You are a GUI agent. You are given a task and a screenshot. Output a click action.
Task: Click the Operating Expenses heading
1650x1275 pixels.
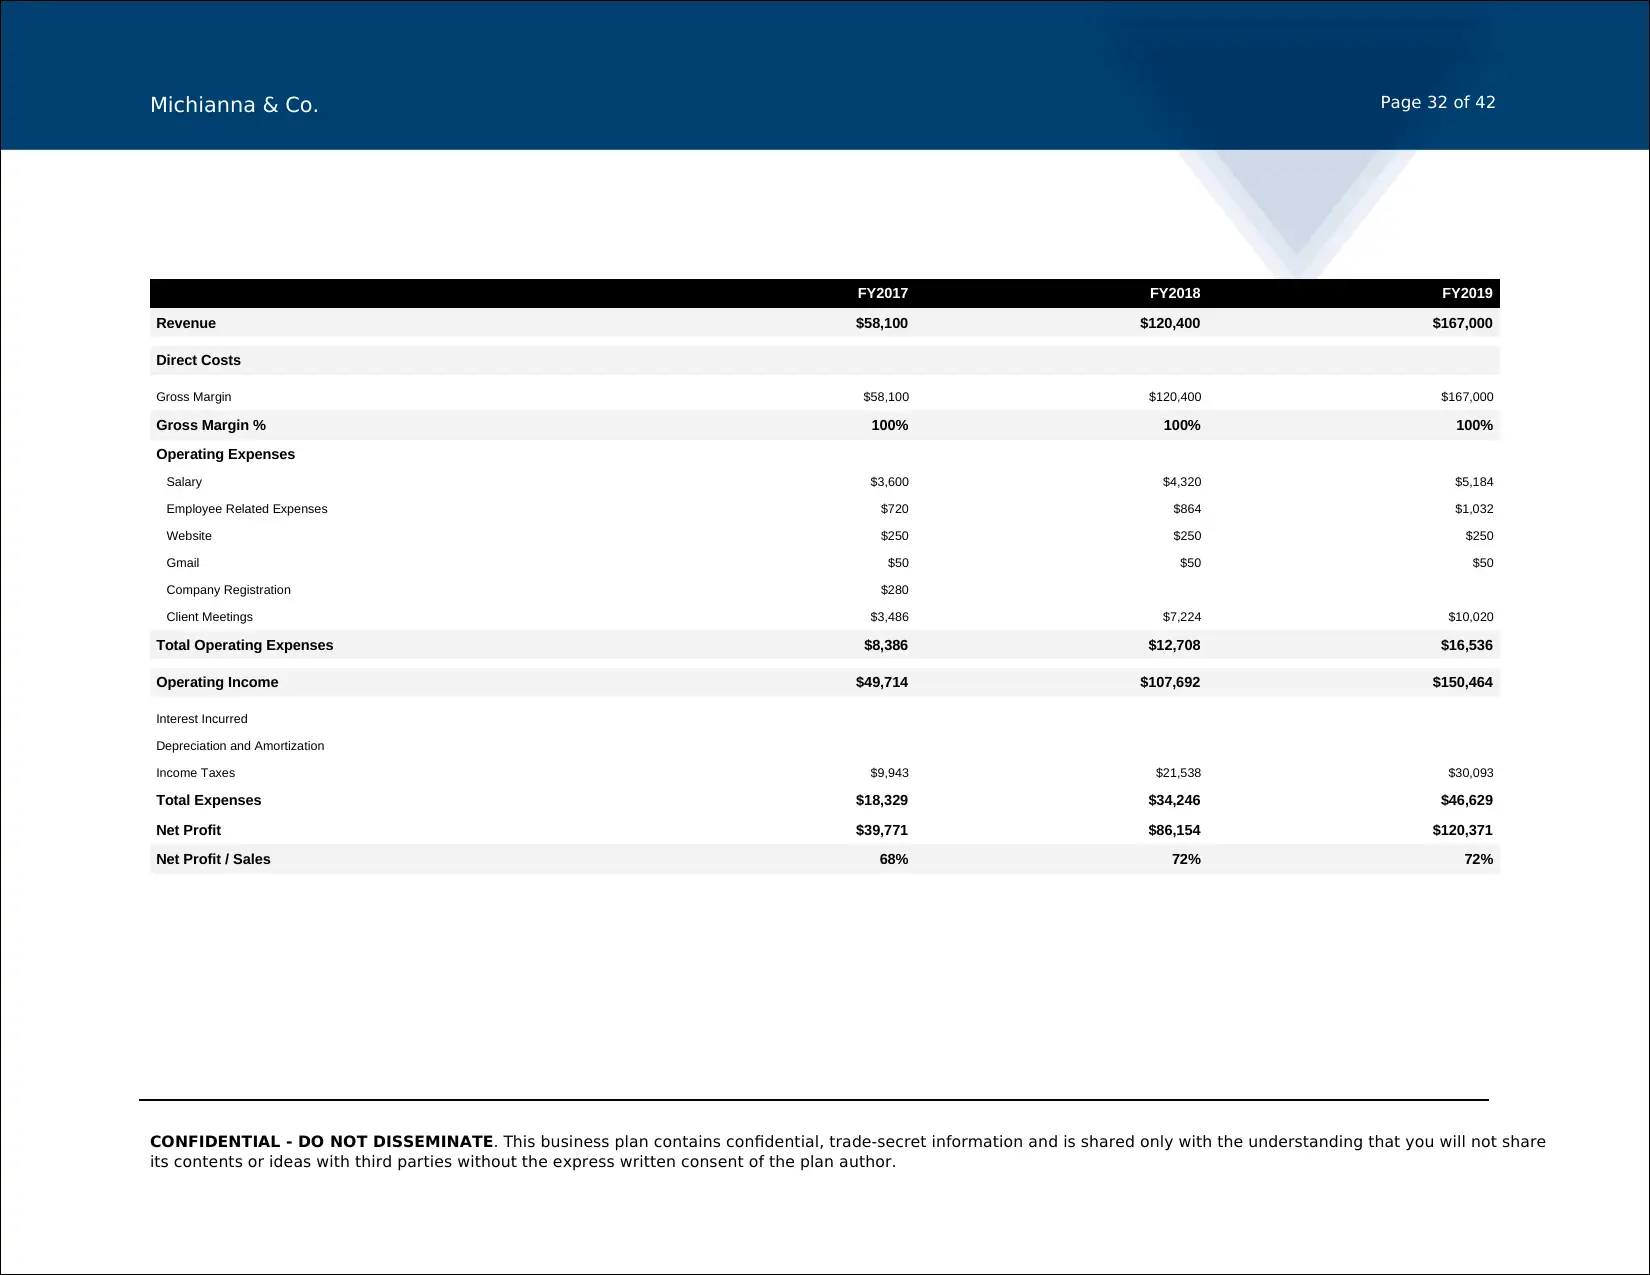click(225, 454)
